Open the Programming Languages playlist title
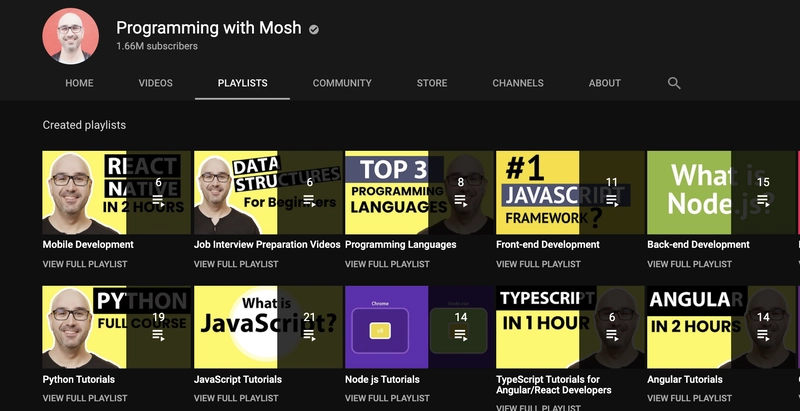Image resolution: width=800 pixels, height=411 pixels. point(401,245)
